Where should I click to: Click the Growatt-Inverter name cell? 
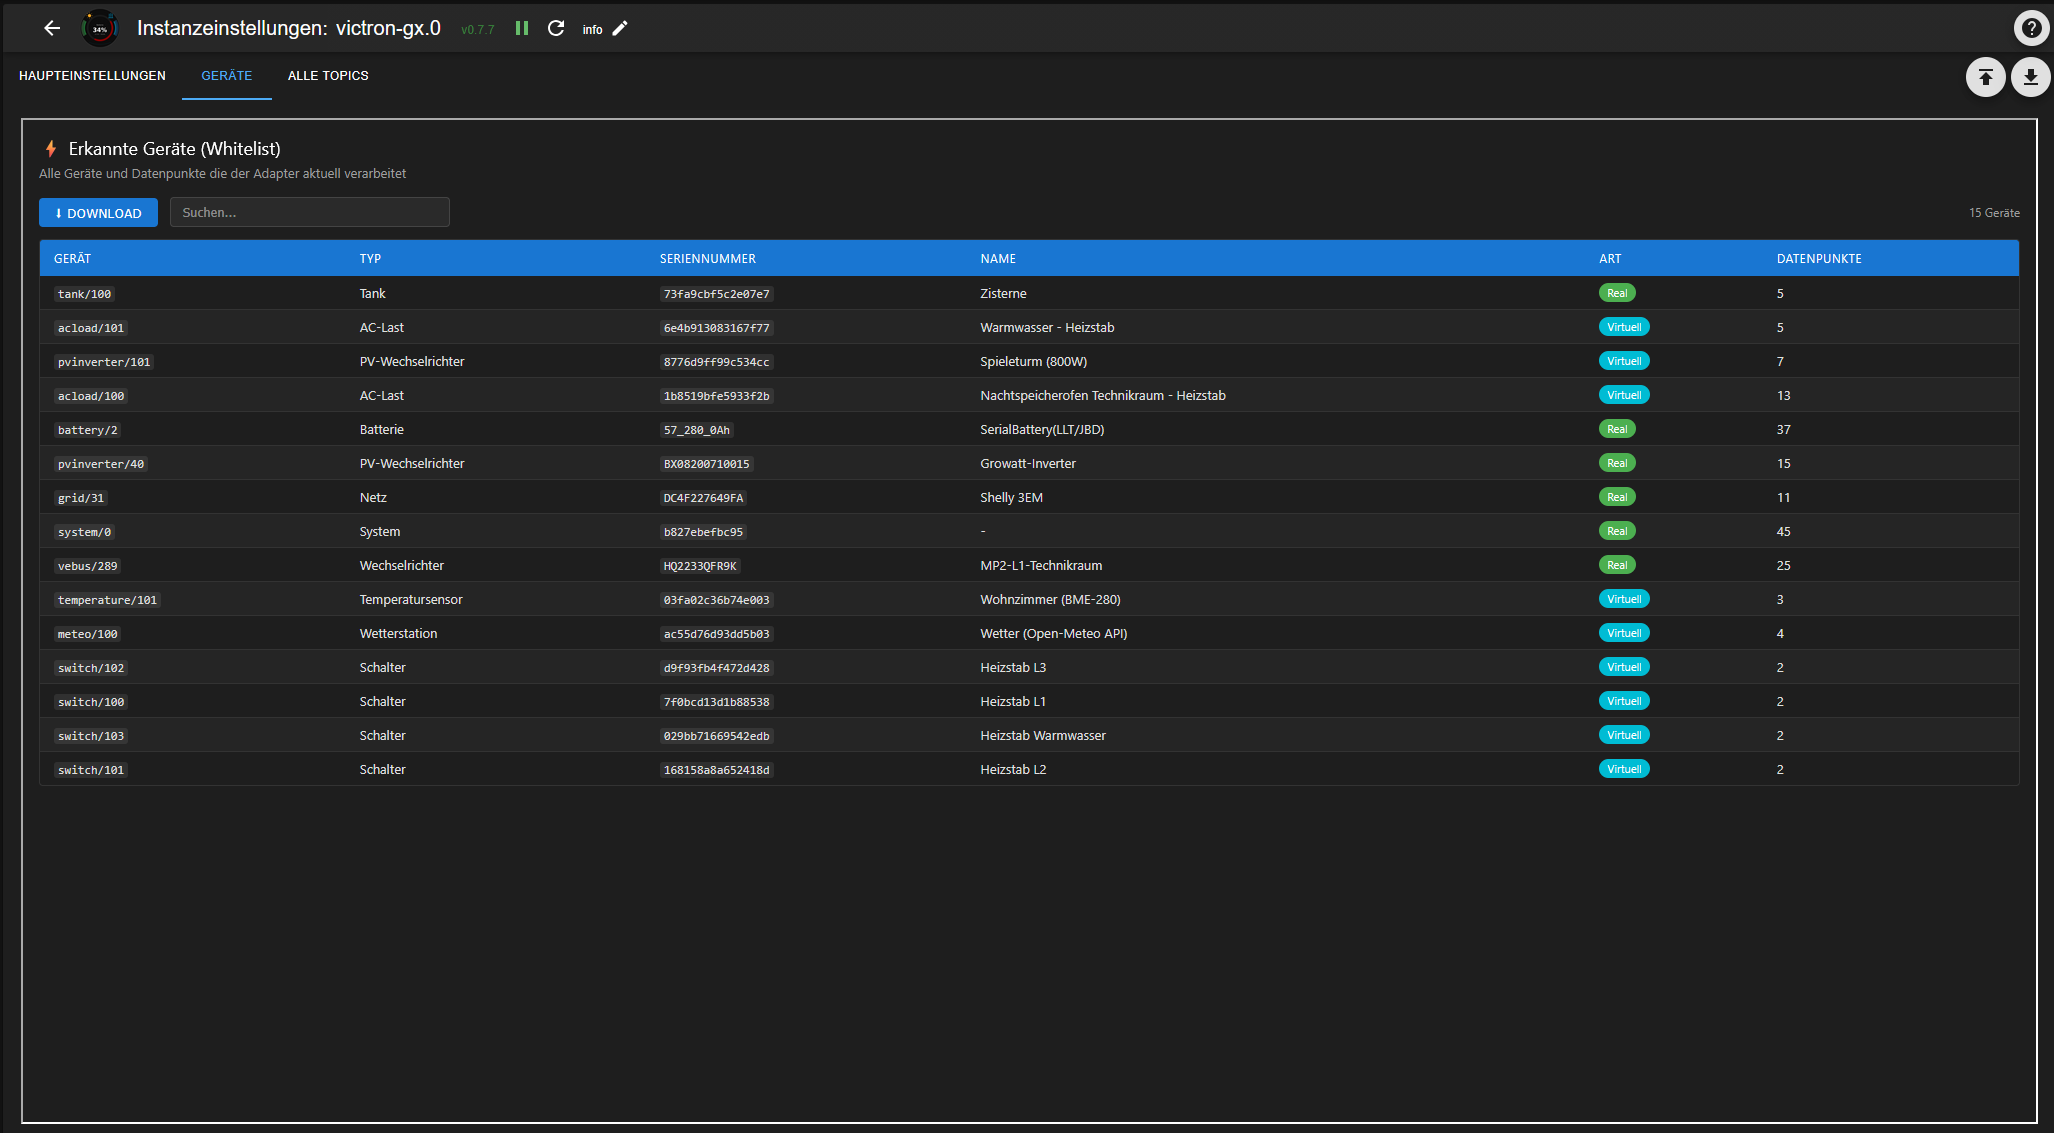(x=1028, y=463)
